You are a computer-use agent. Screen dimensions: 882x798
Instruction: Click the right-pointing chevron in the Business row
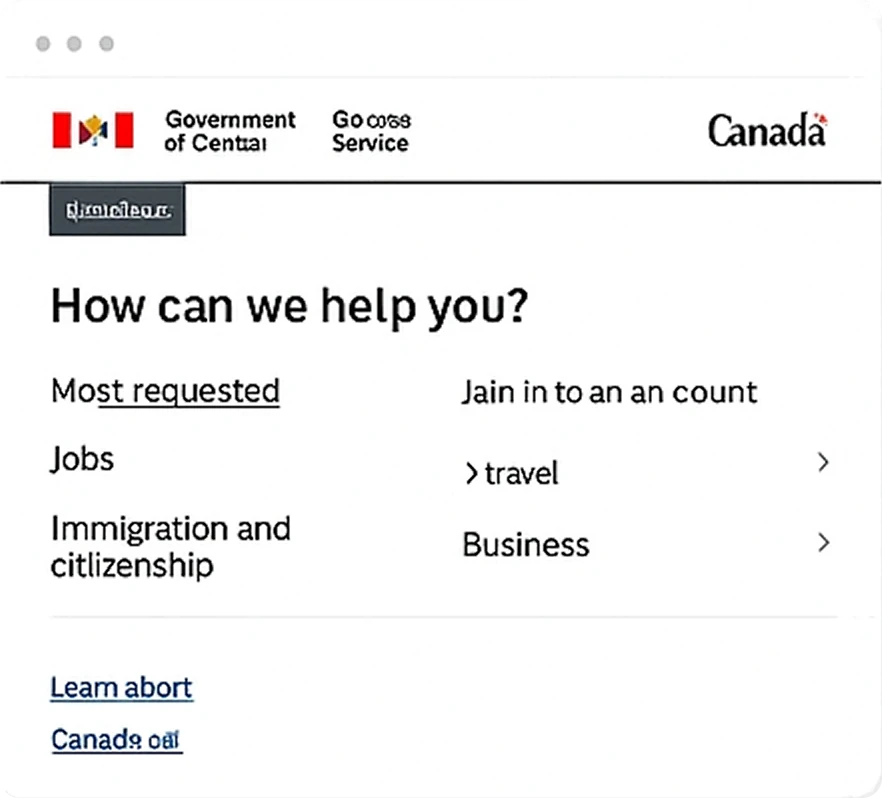pos(823,543)
